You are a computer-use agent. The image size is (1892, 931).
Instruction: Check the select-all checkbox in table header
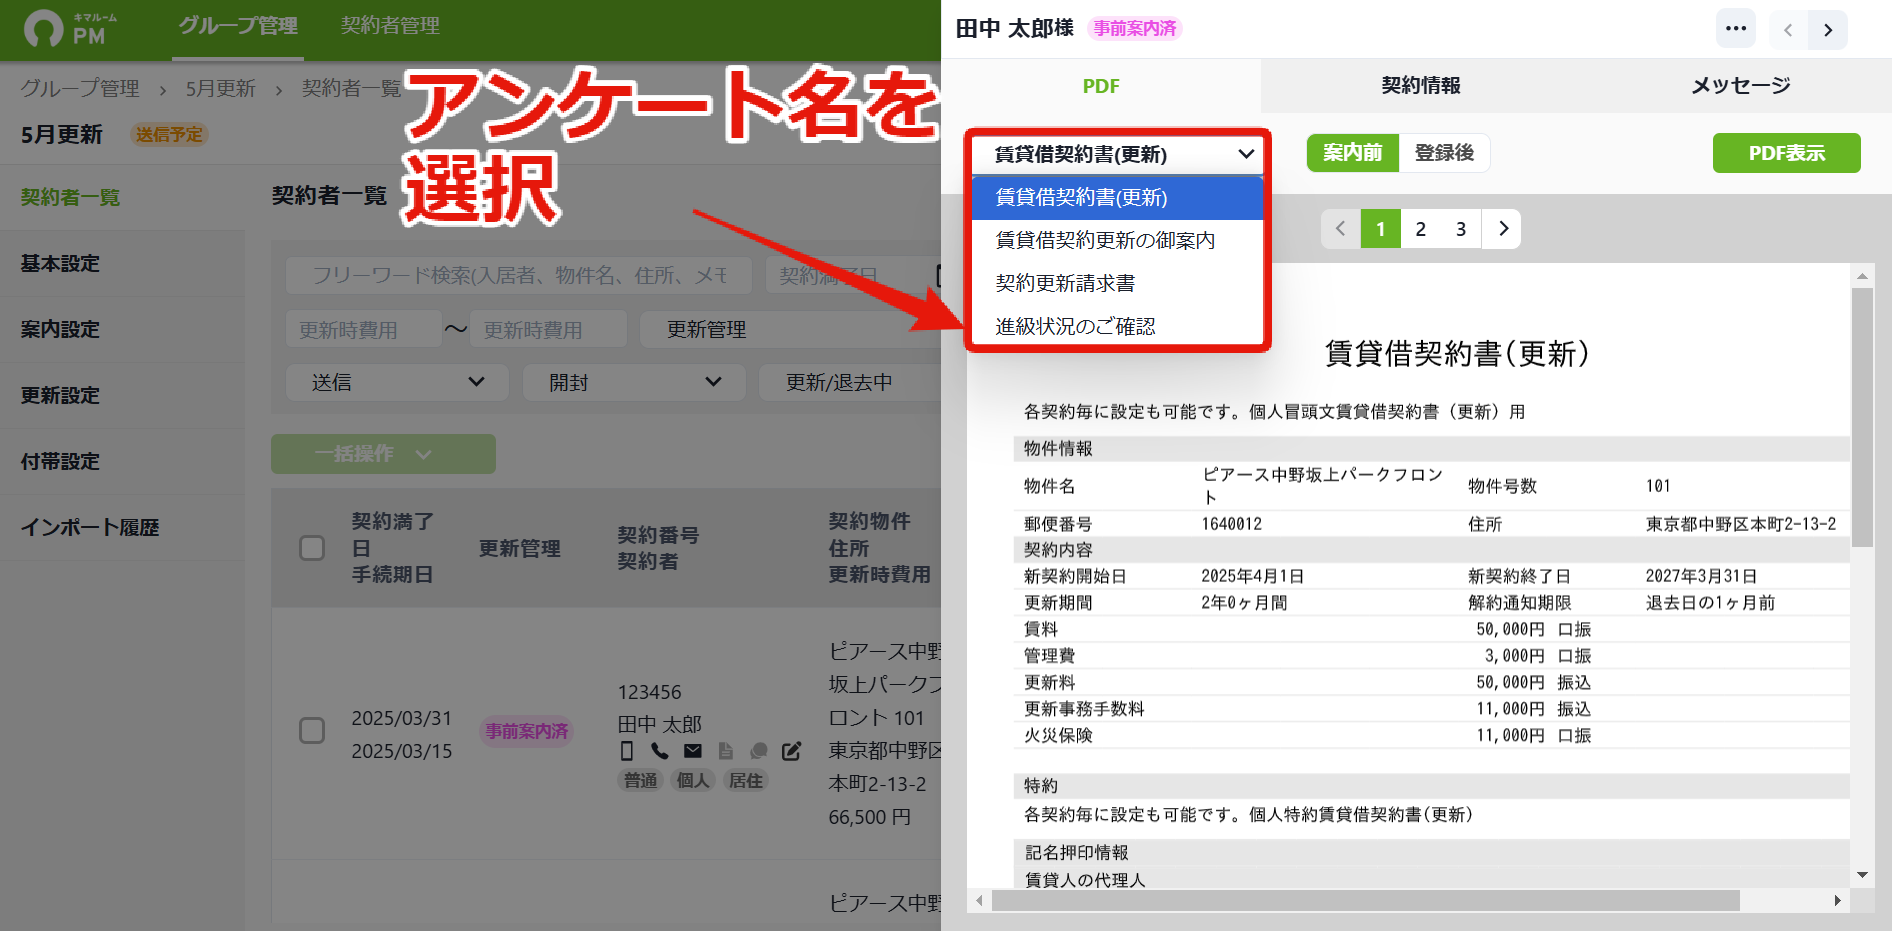[x=312, y=548]
